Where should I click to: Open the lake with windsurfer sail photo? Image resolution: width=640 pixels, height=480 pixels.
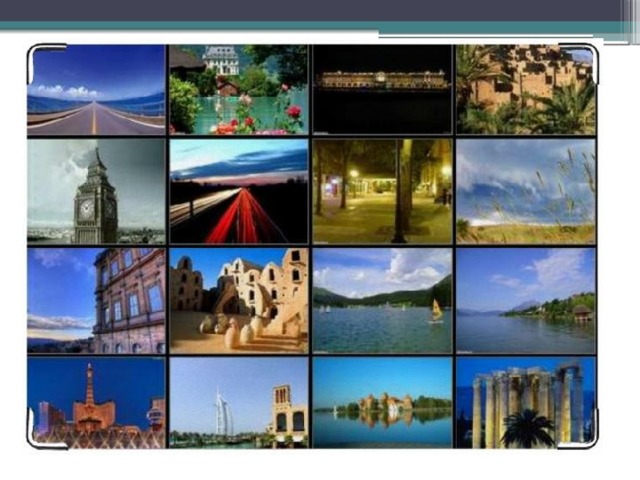382,301
